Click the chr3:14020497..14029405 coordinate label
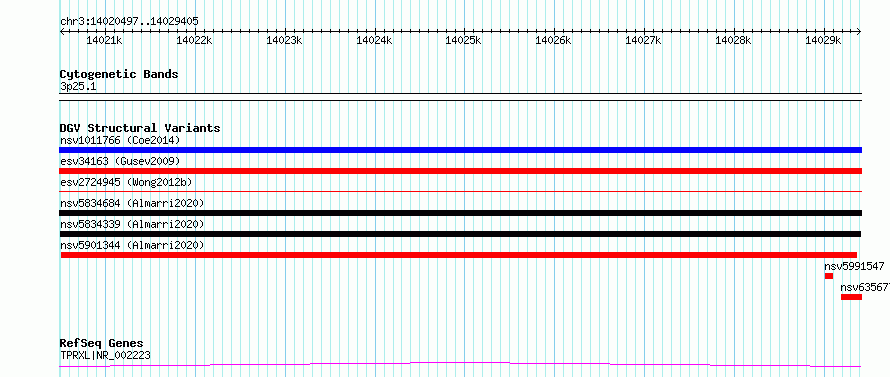The image size is (890, 377). [129, 21]
